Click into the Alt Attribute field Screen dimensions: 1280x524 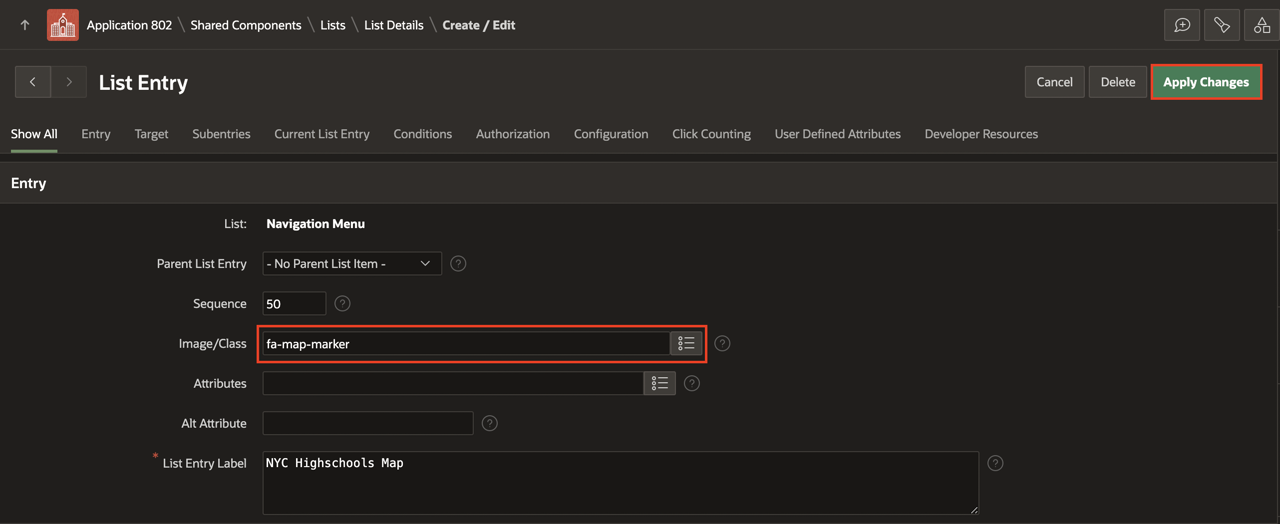pos(367,423)
